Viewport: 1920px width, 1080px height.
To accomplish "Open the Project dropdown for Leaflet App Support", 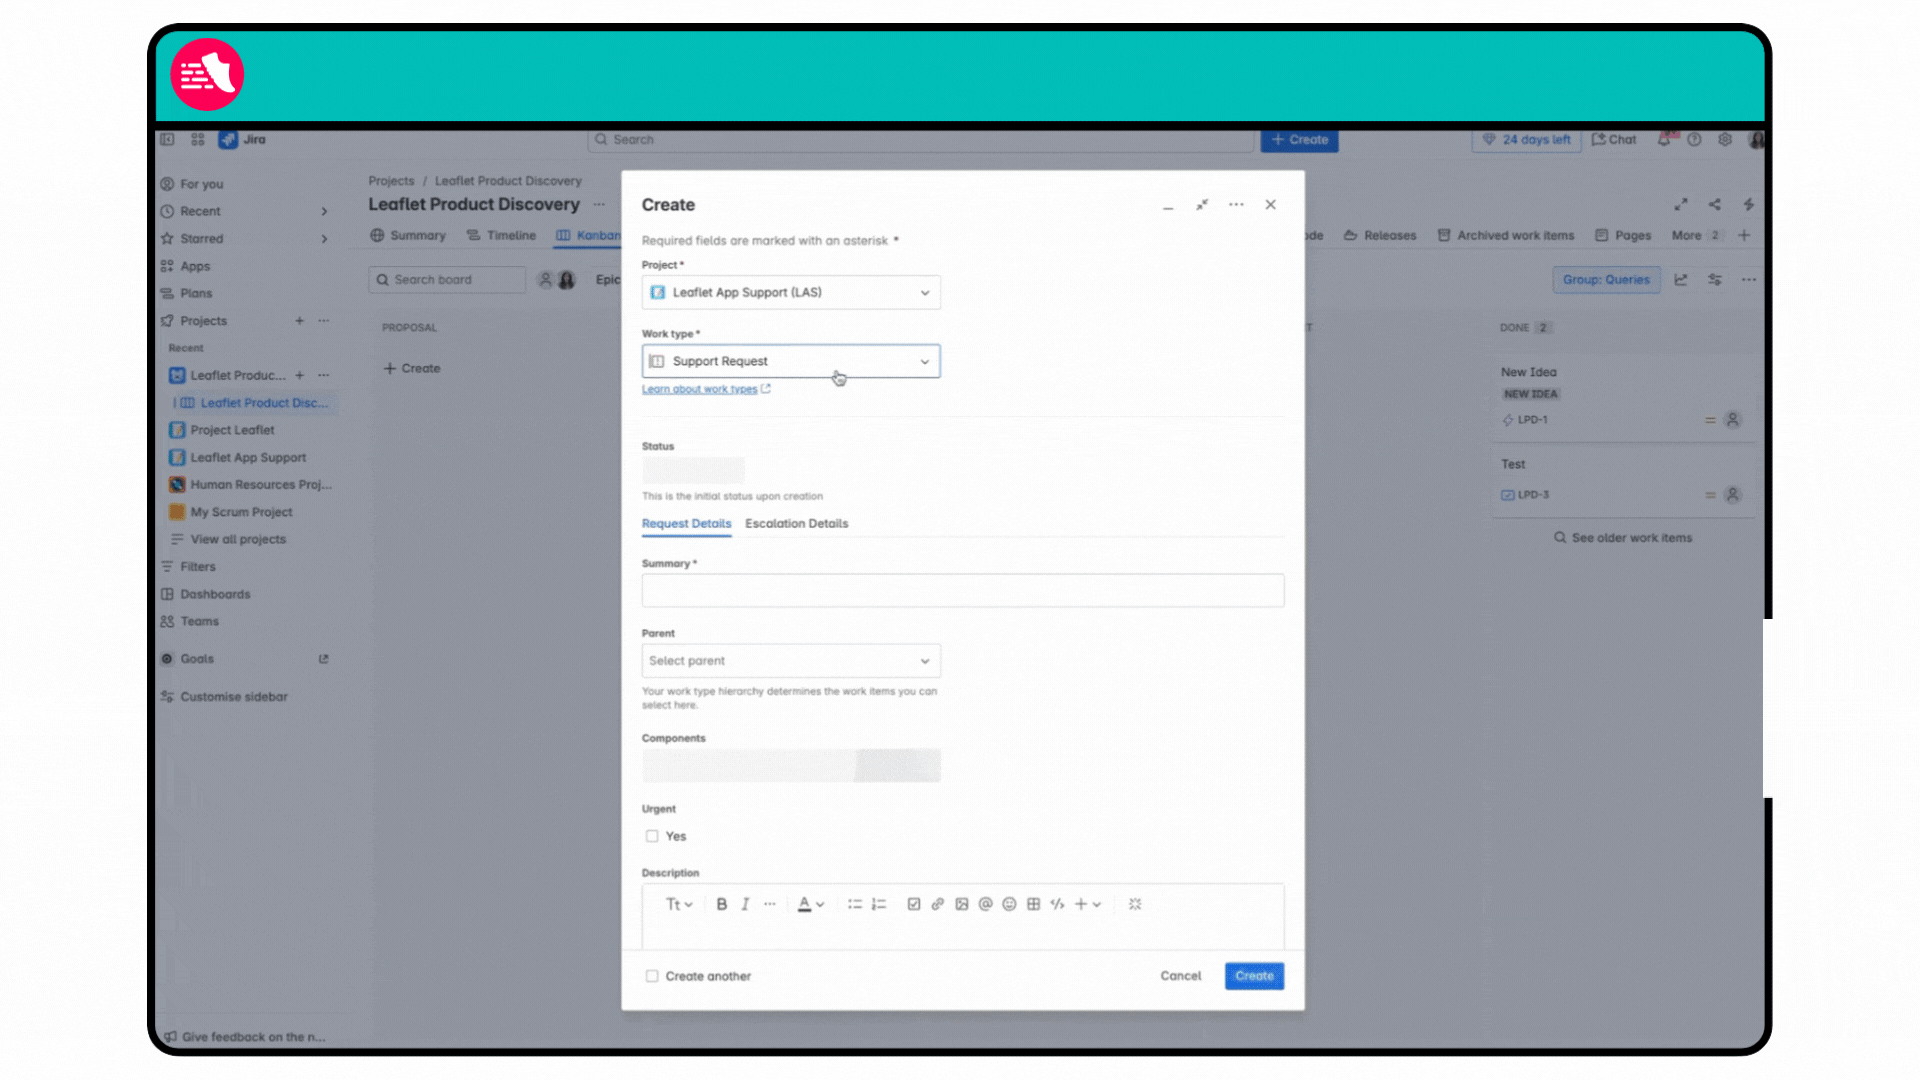I will (790, 293).
